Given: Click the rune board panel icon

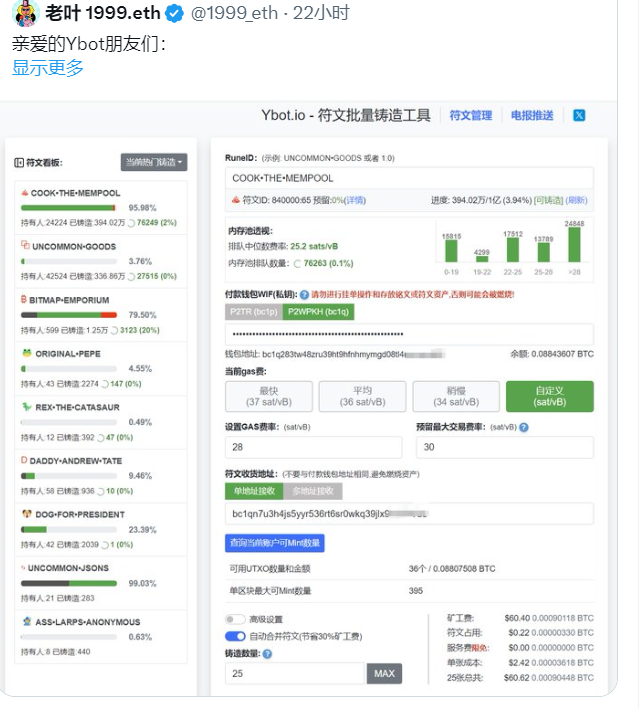Looking at the screenshot, I should (x=19, y=163).
